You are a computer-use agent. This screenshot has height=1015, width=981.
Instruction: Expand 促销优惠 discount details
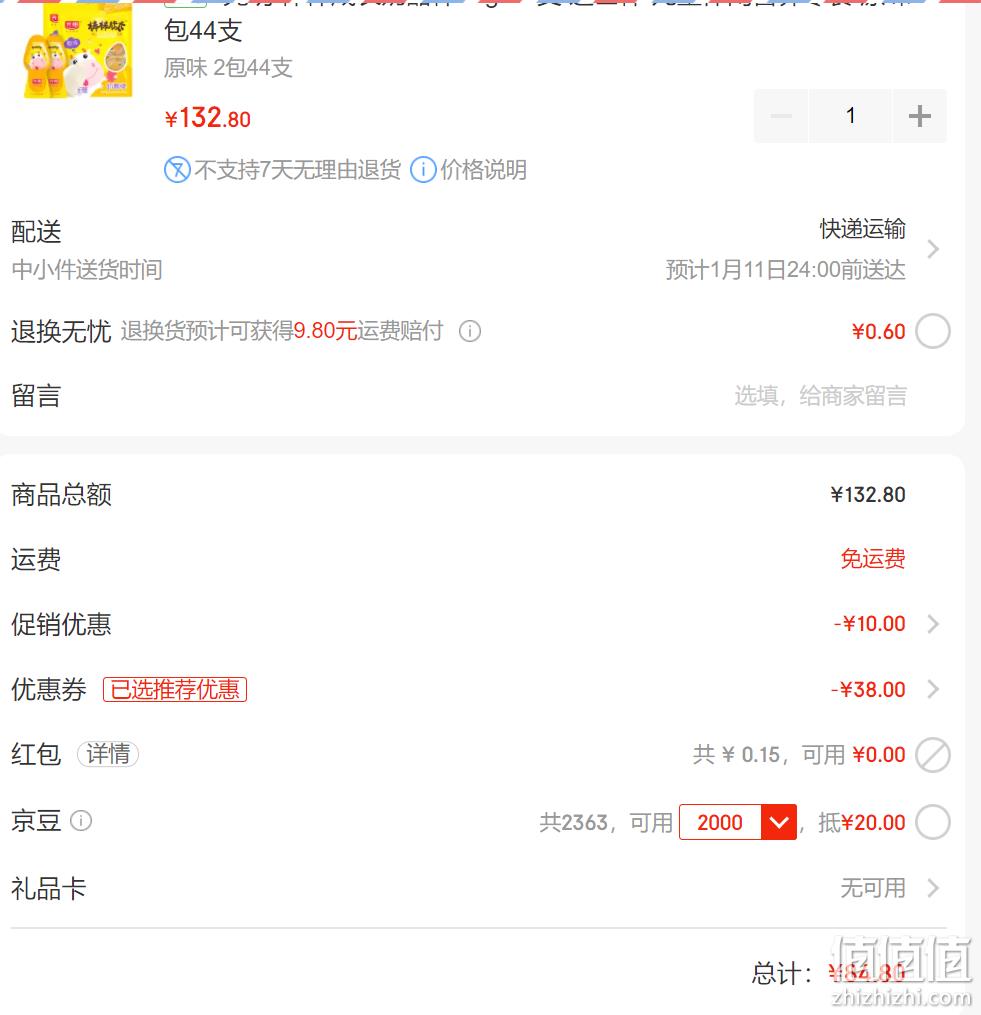(x=933, y=624)
